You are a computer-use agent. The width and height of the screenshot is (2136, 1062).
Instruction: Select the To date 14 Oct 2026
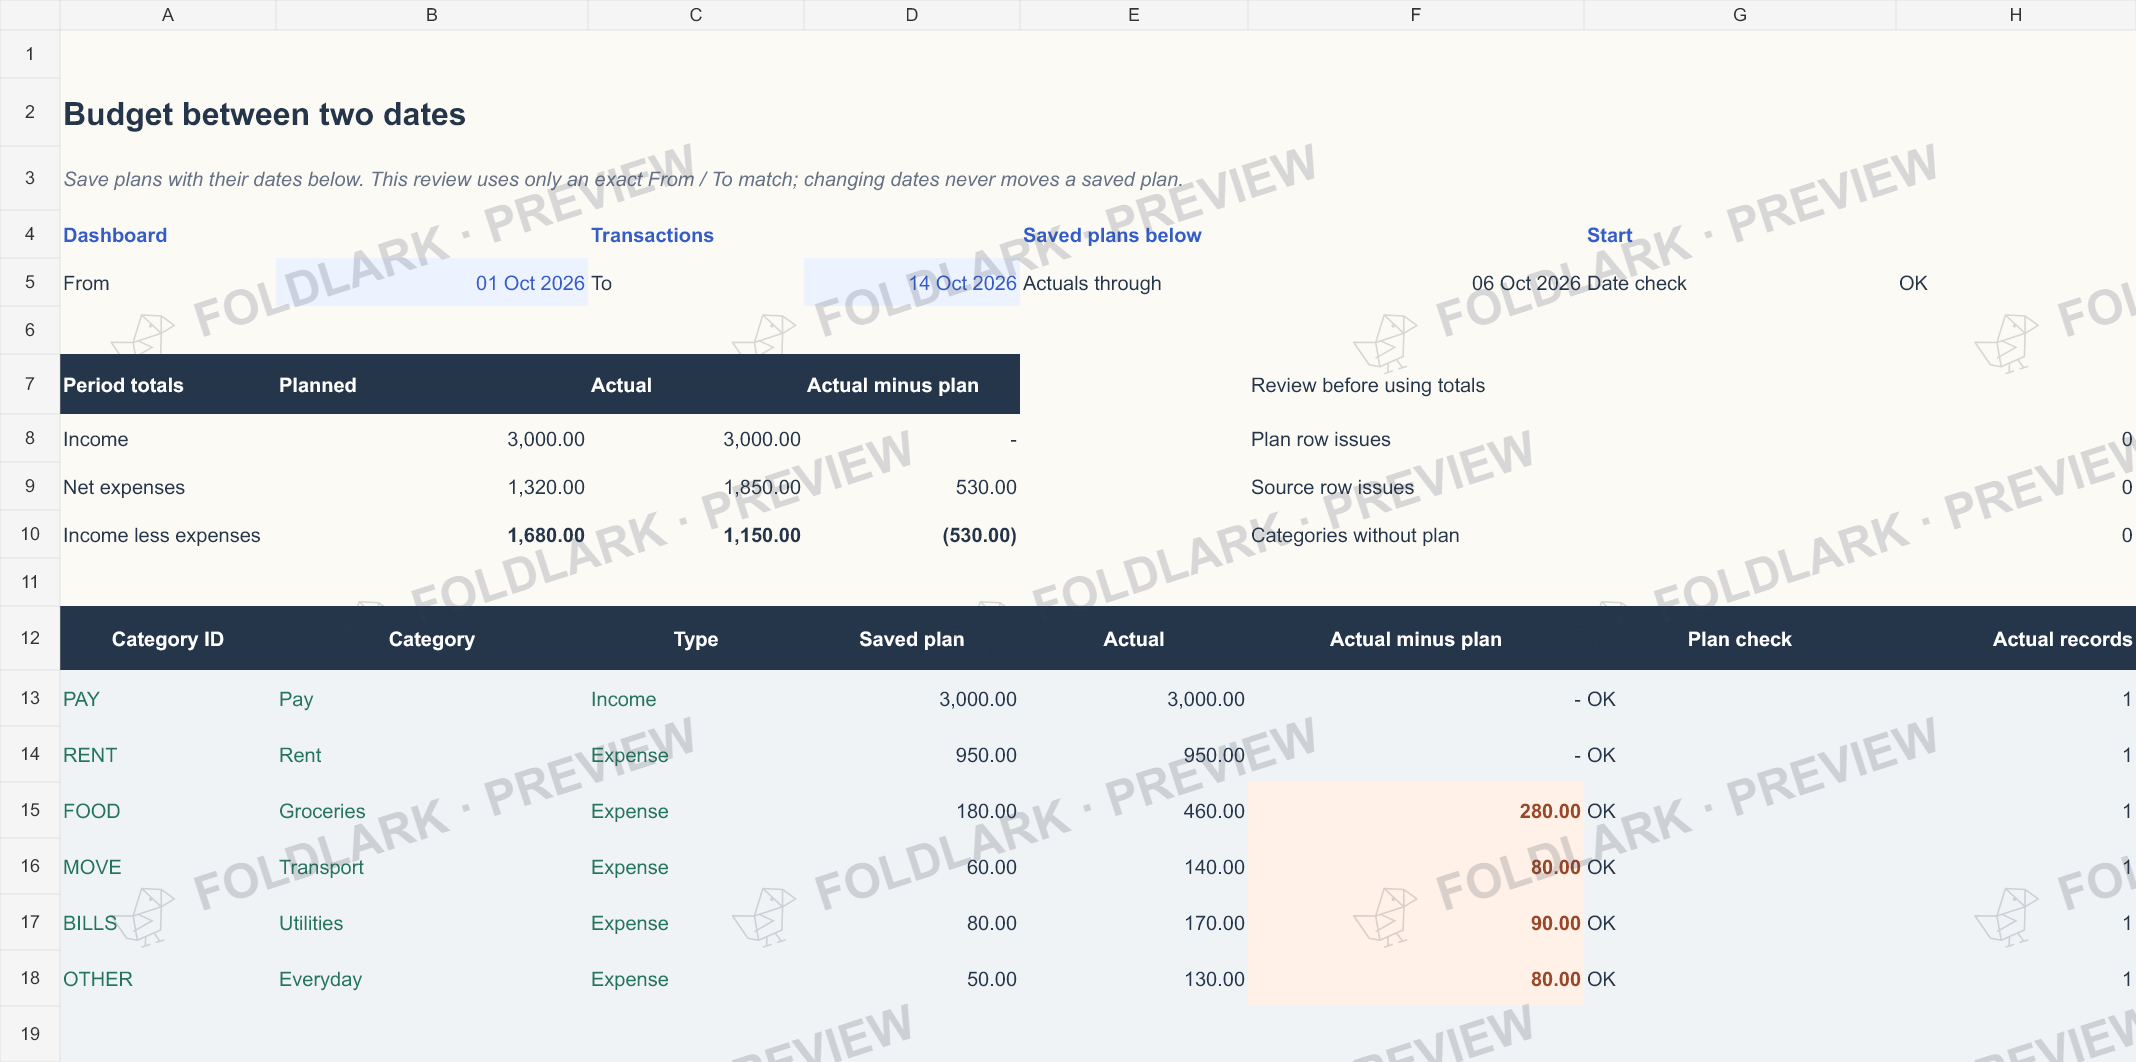pyautogui.click(x=912, y=283)
